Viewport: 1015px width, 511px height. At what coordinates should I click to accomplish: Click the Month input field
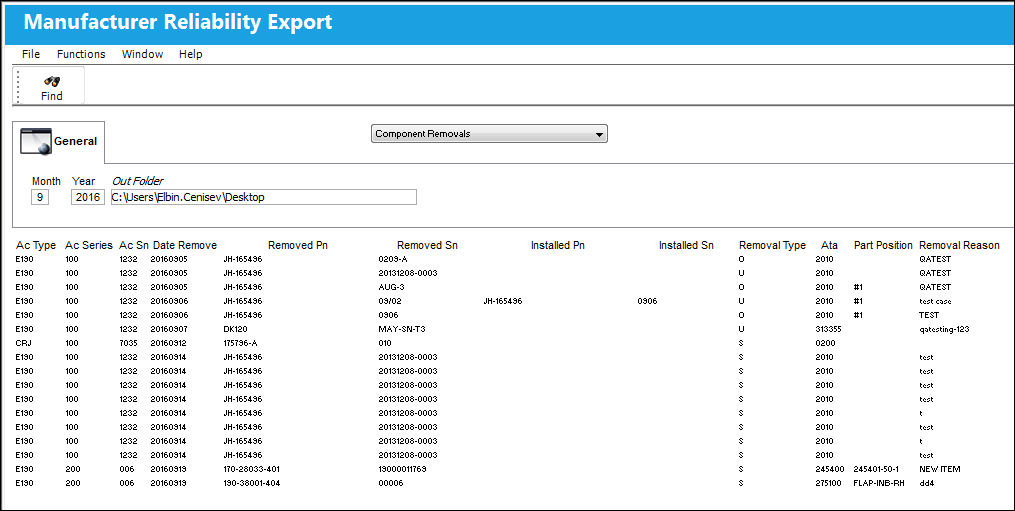tap(39, 197)
